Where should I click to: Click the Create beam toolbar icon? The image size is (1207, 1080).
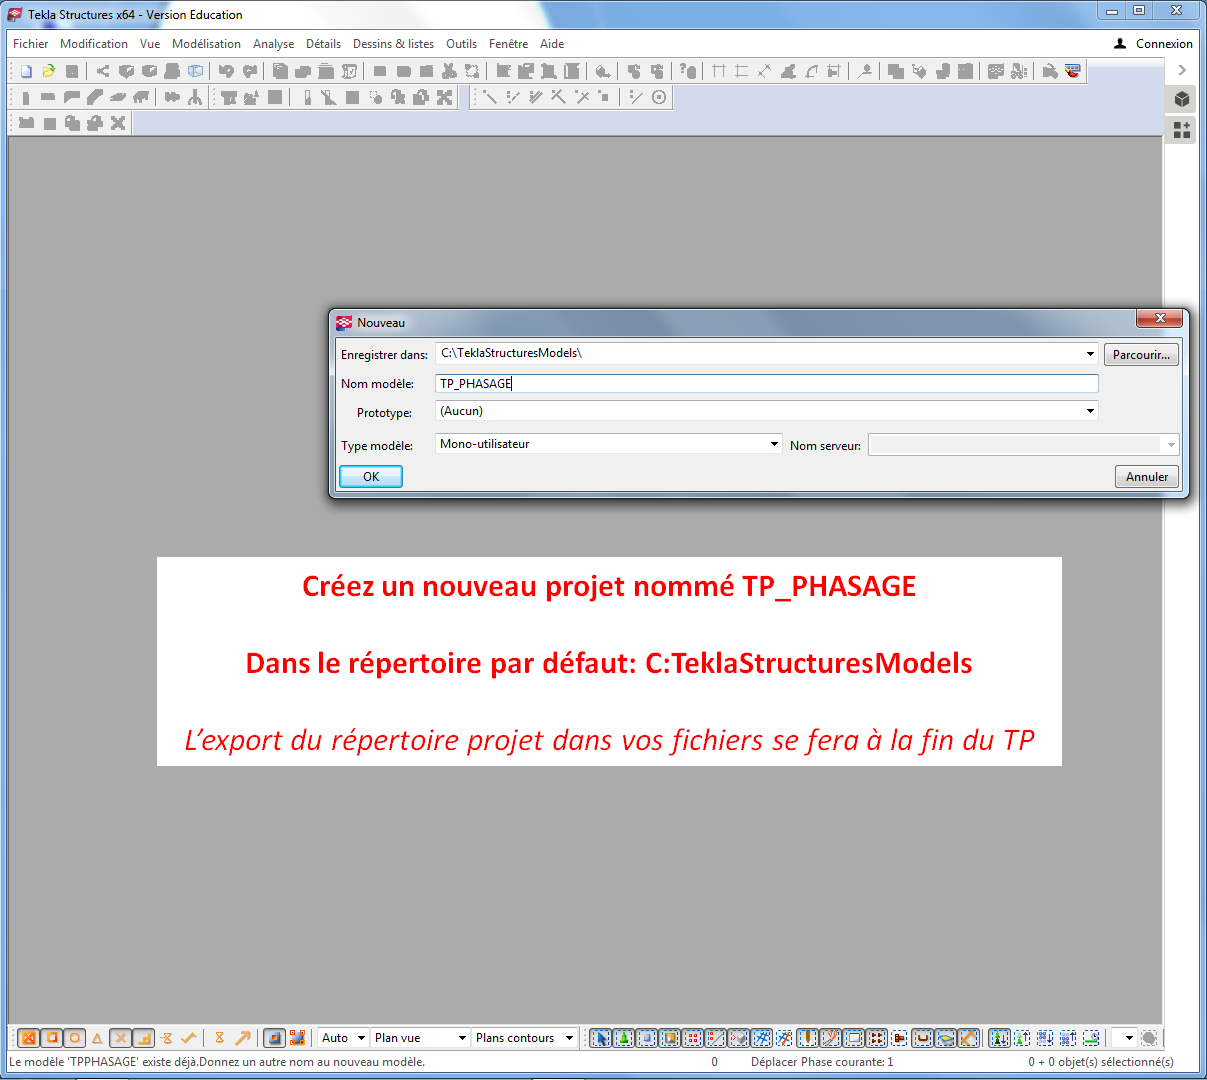click(x=48, y=97)
